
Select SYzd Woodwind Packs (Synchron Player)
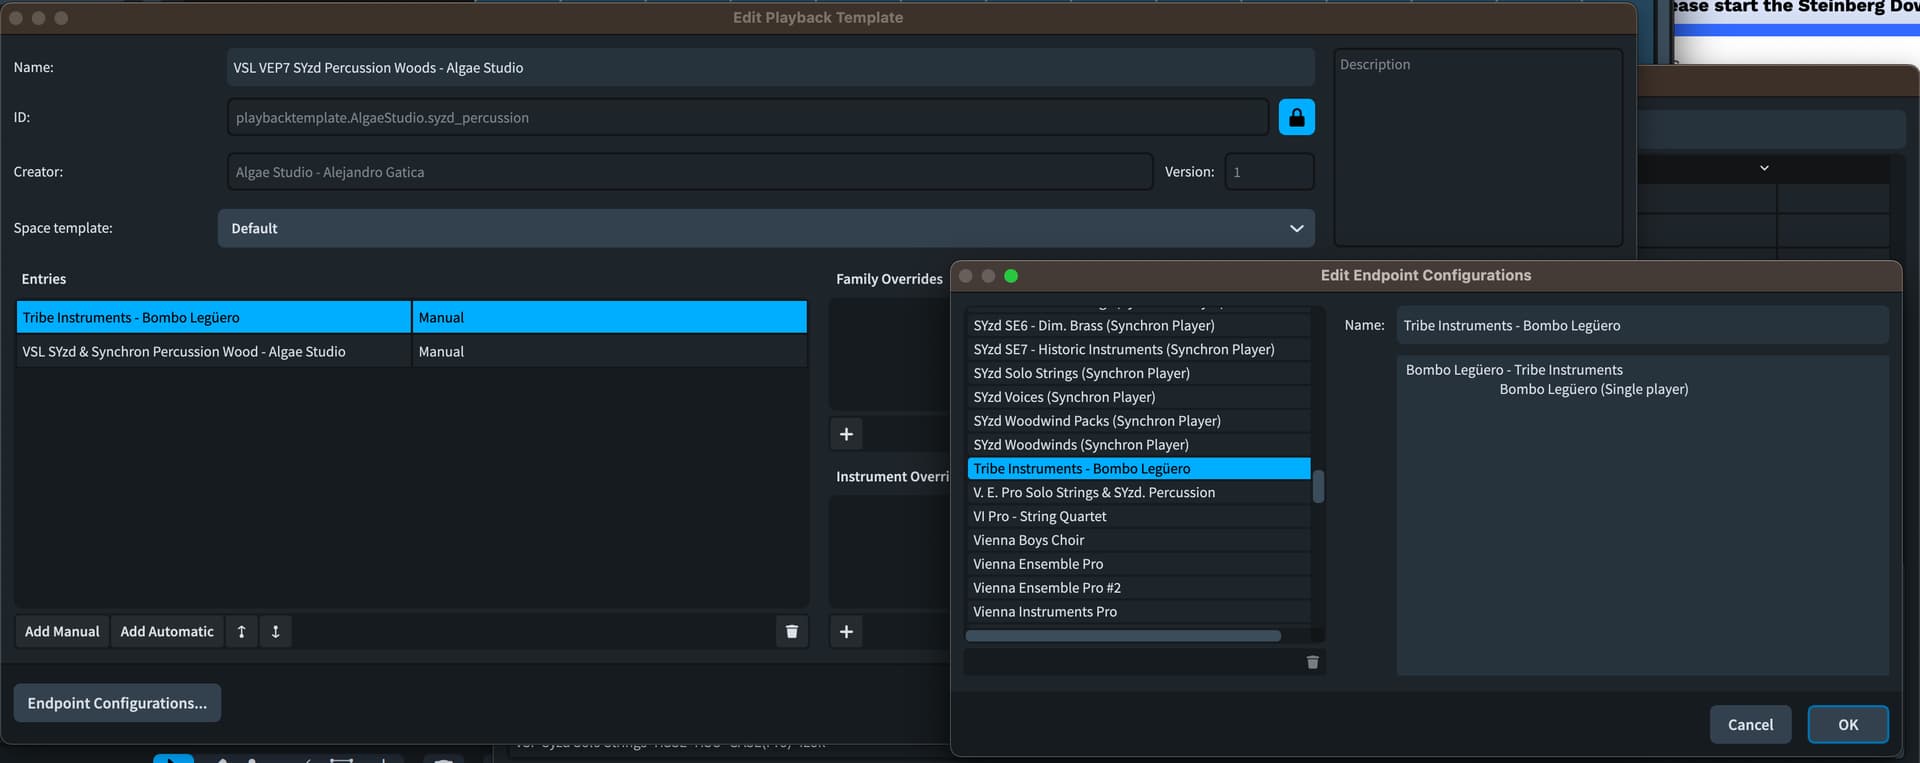pos(1139,421)
